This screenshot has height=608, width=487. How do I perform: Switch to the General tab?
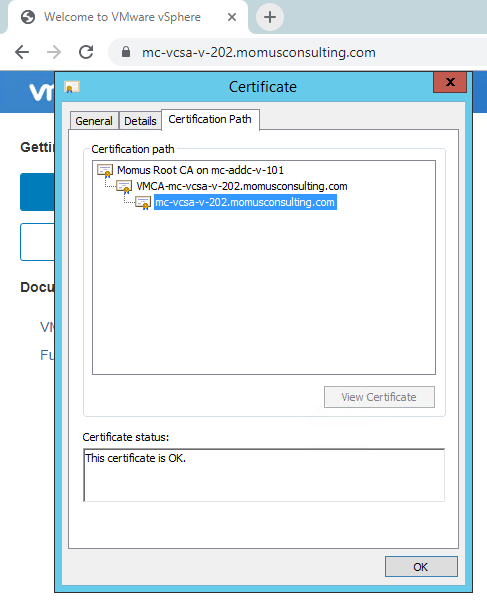[x=94, y=121]
